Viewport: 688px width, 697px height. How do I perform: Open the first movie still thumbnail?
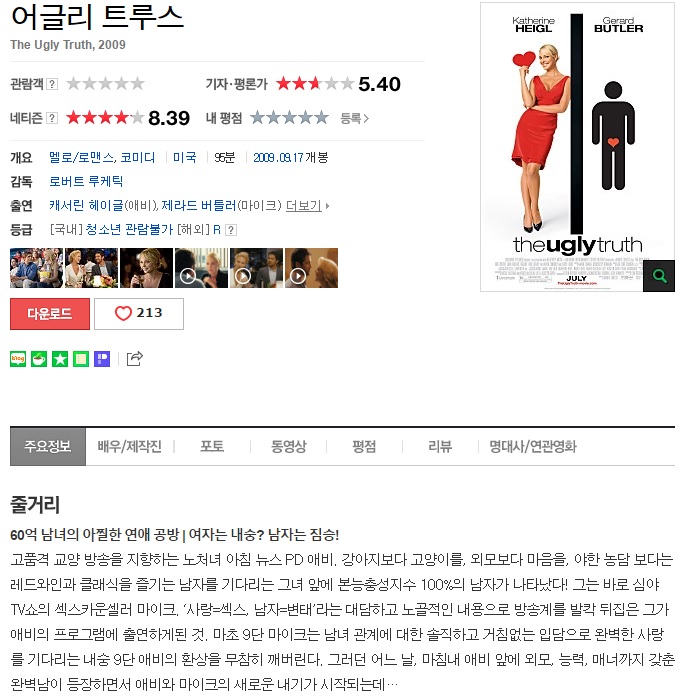(36, 268)
